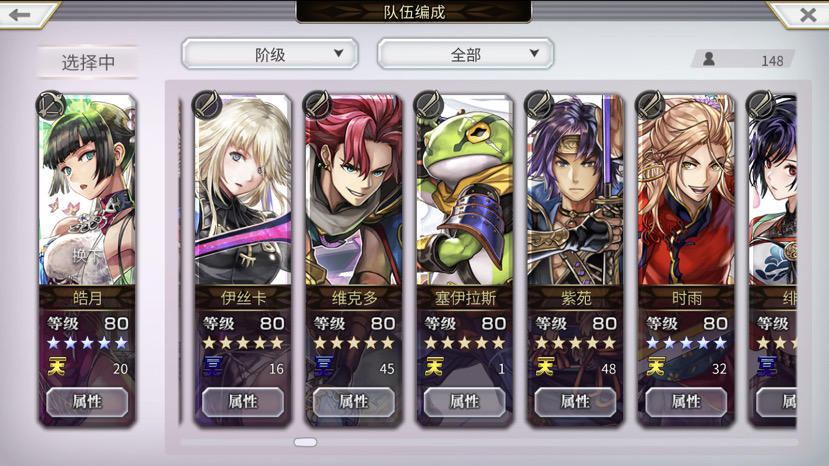Open 属性 for 伊丝卡

243,402
